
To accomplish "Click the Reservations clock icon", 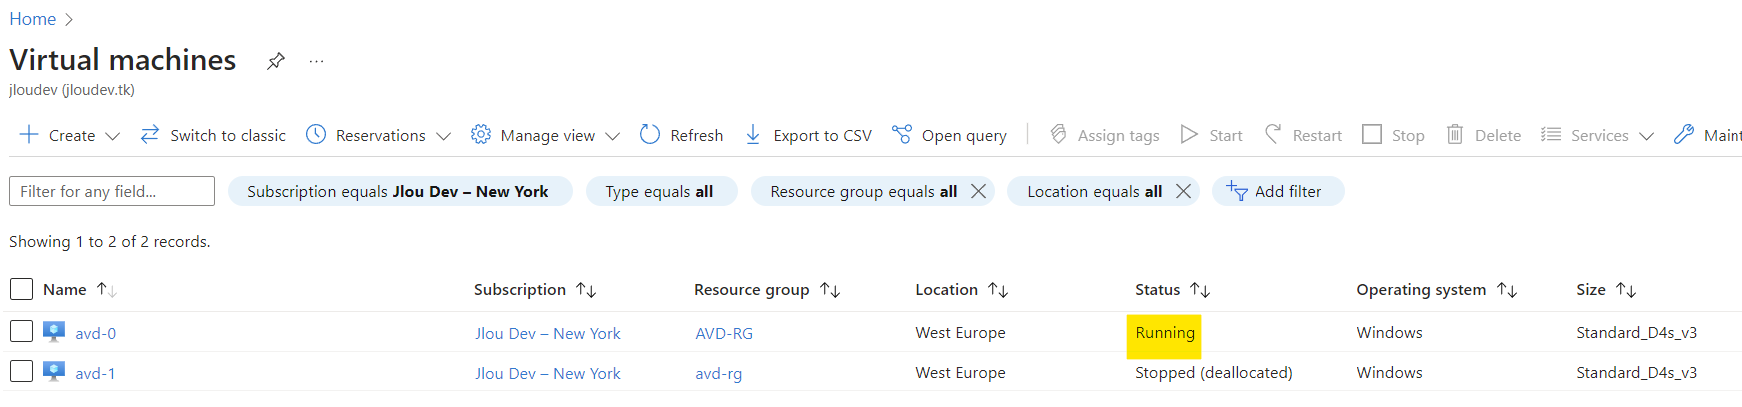I will pos(316,134).
